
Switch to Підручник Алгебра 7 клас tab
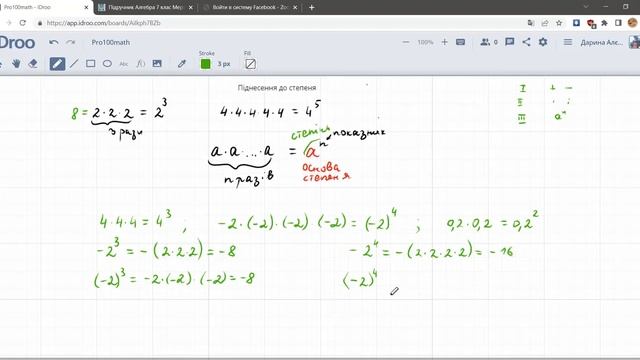click(145, 7)
